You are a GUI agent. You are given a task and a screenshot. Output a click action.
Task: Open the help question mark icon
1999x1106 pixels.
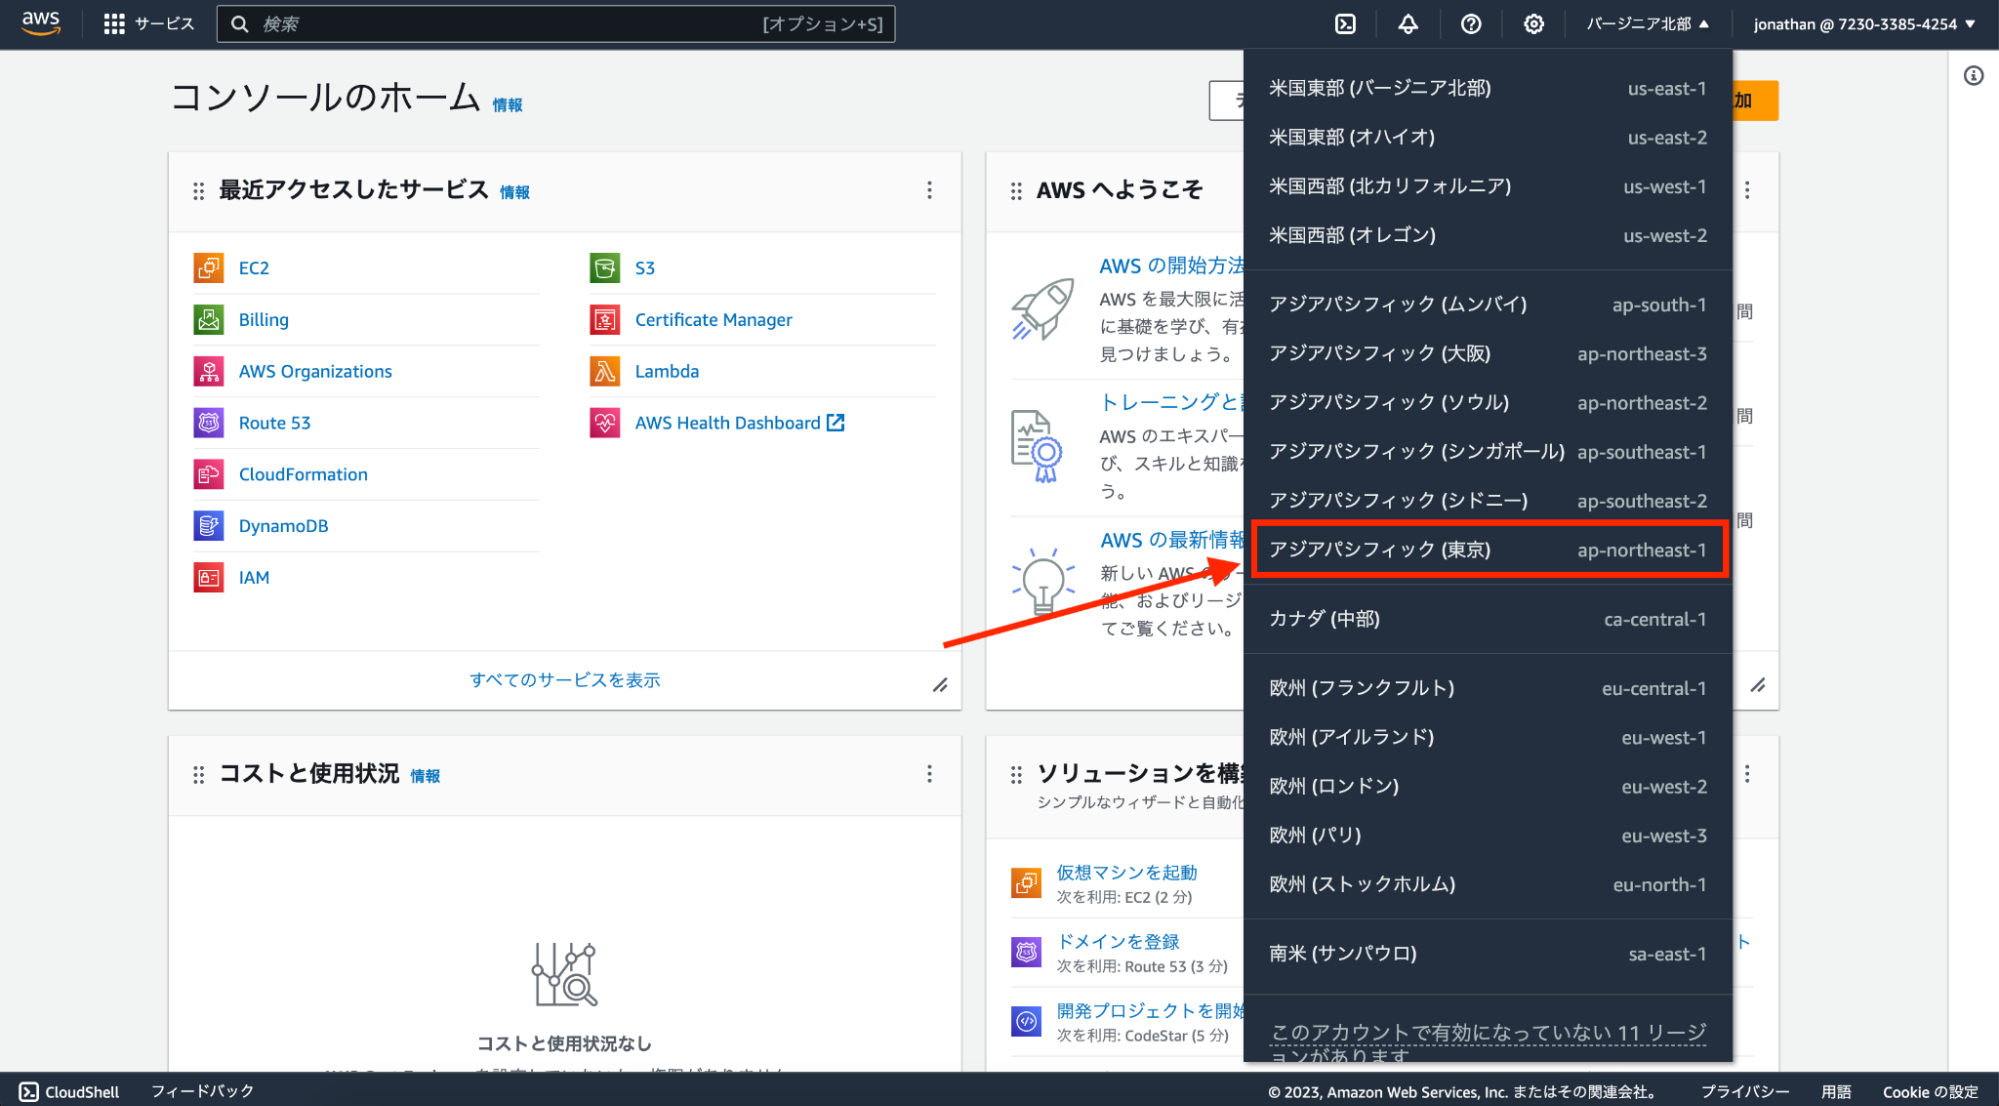click(1470, 24)
